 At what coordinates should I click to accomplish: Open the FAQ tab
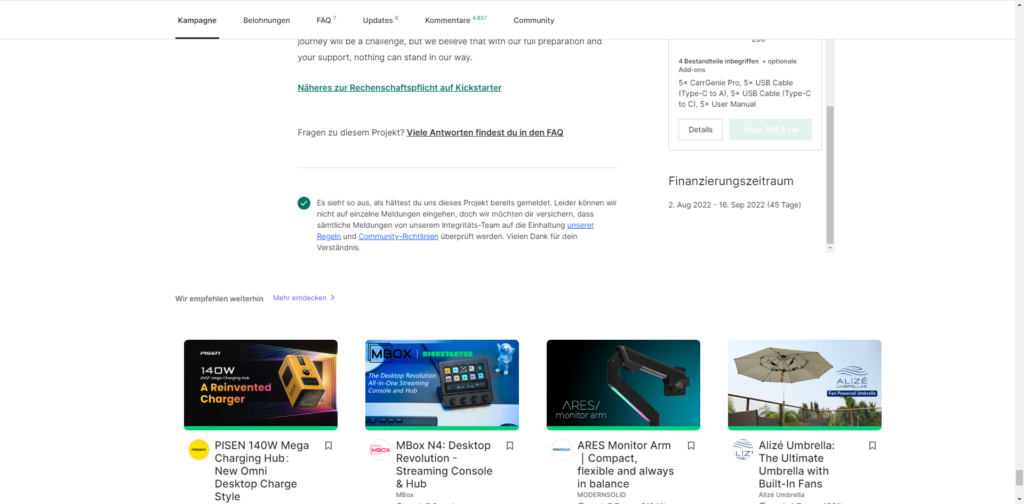tap(326, 20)
